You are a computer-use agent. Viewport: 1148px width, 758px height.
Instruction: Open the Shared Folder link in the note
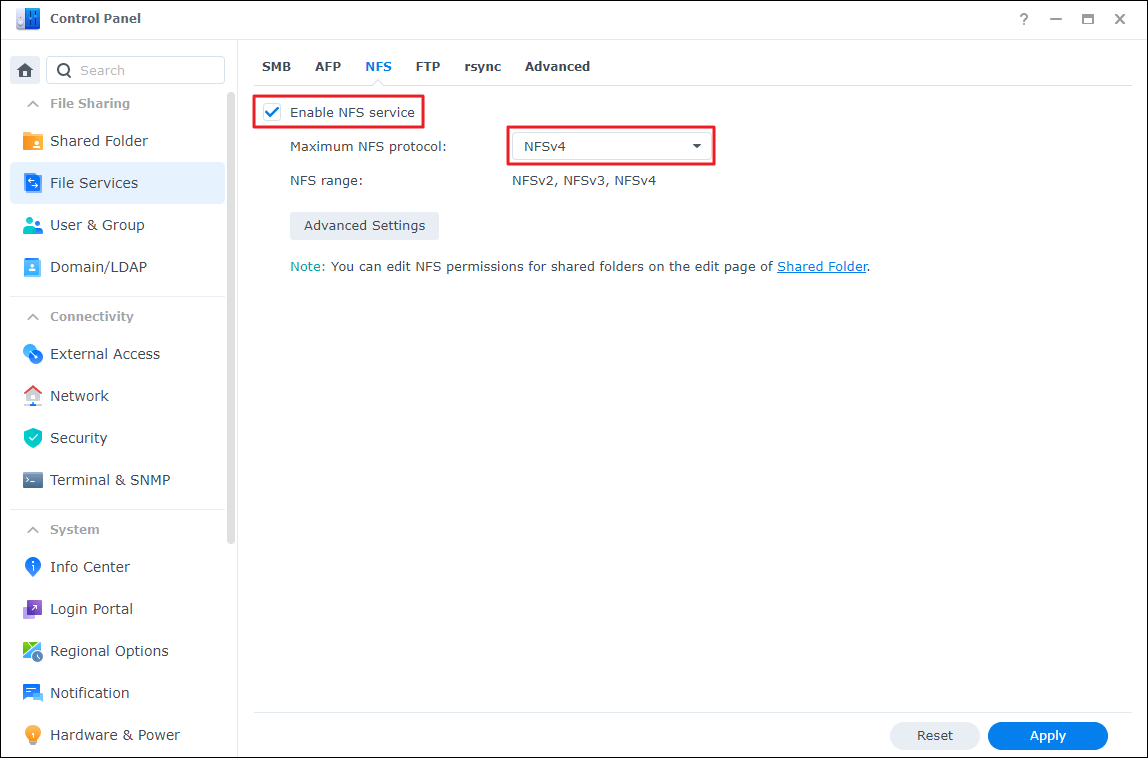click(x=822, y=266)
